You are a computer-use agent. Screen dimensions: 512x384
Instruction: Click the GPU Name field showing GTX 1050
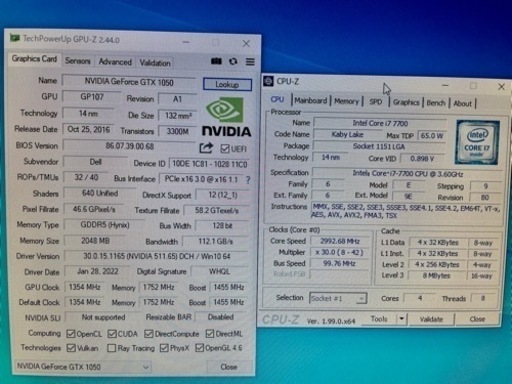coord(129,82)
